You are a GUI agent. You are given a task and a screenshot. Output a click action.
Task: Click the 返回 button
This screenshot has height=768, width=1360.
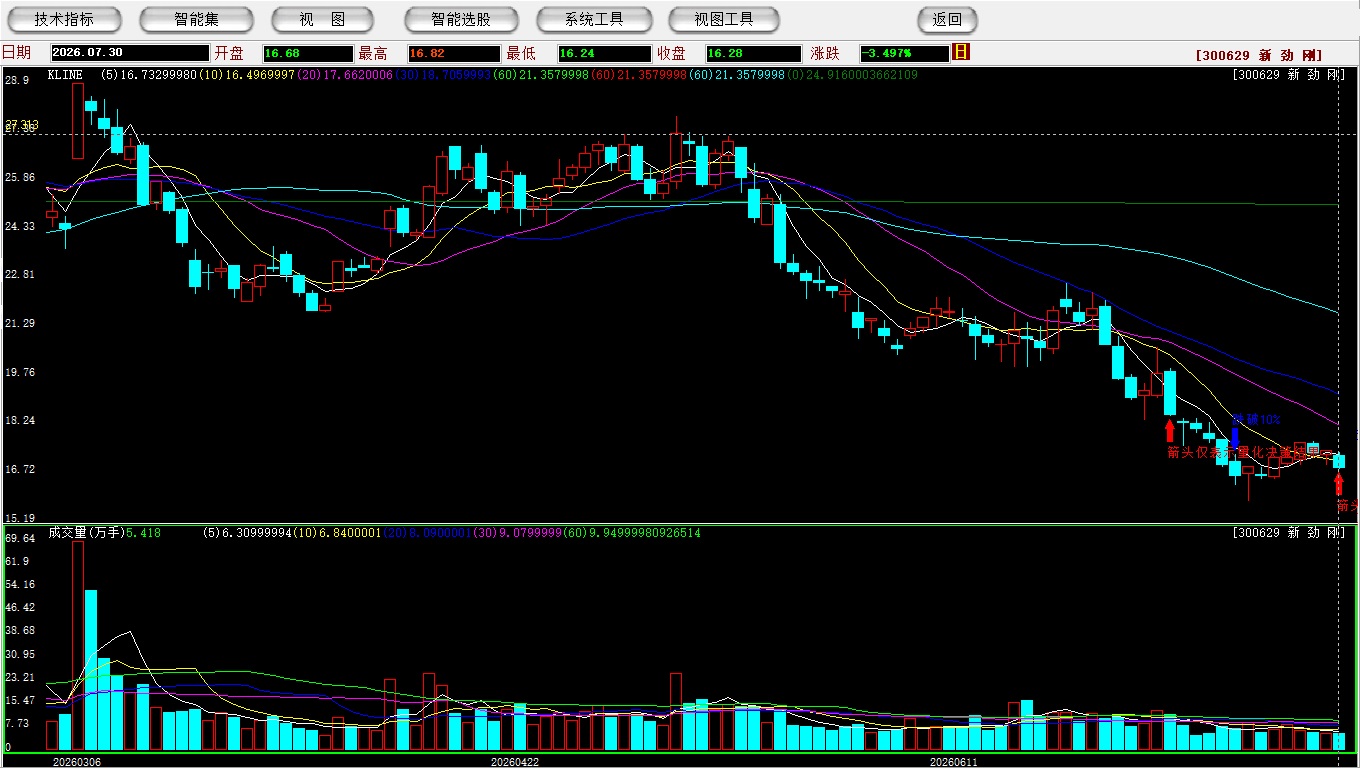tap(947, 19)
